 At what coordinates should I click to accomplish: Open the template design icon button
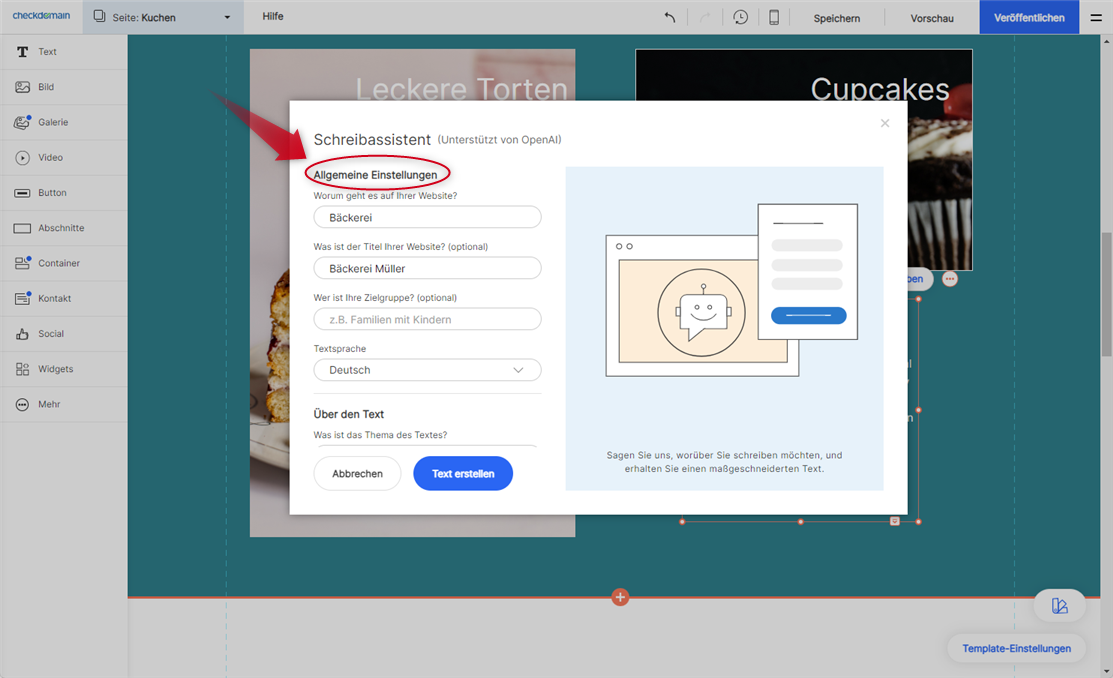1059,606
